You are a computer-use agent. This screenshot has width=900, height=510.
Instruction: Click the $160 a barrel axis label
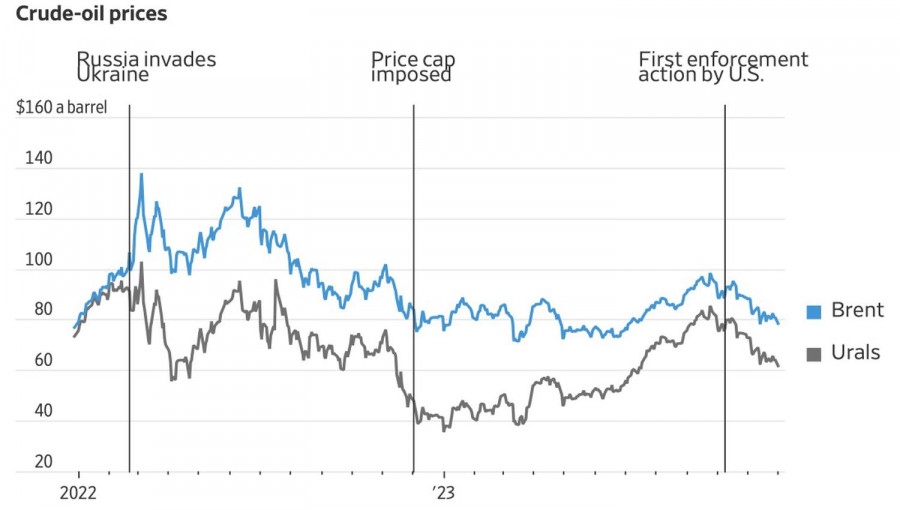[61, 108]
